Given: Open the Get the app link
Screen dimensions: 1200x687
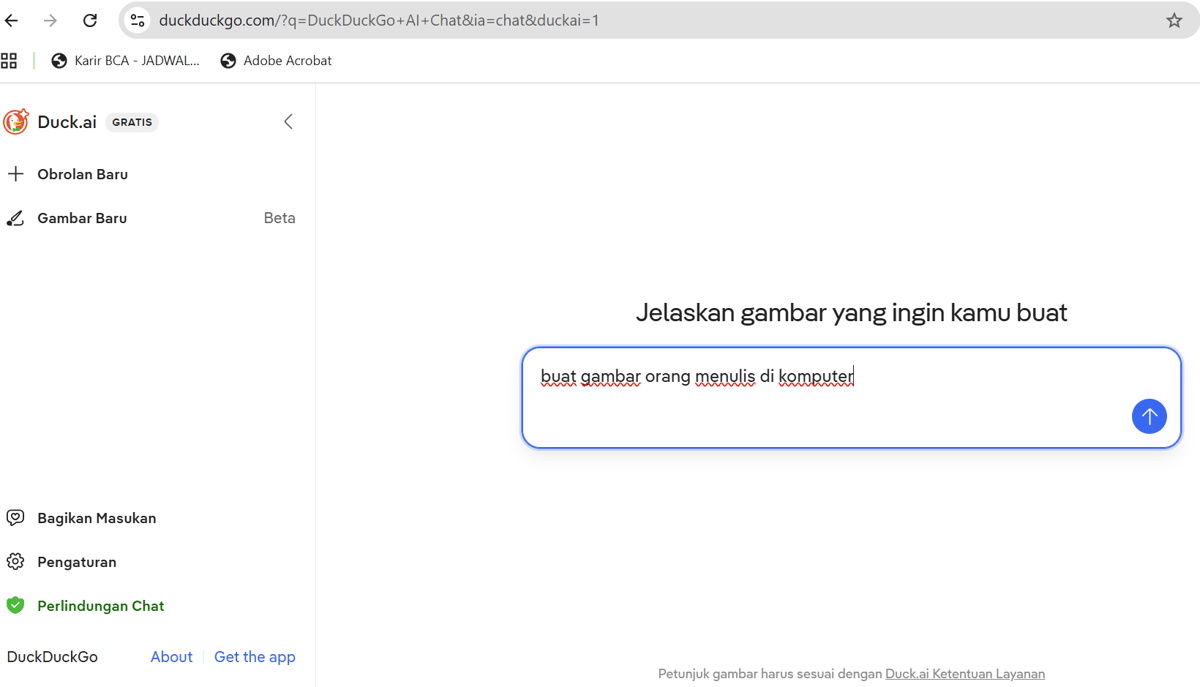Looking at the screenshot, I should (254, 656).
